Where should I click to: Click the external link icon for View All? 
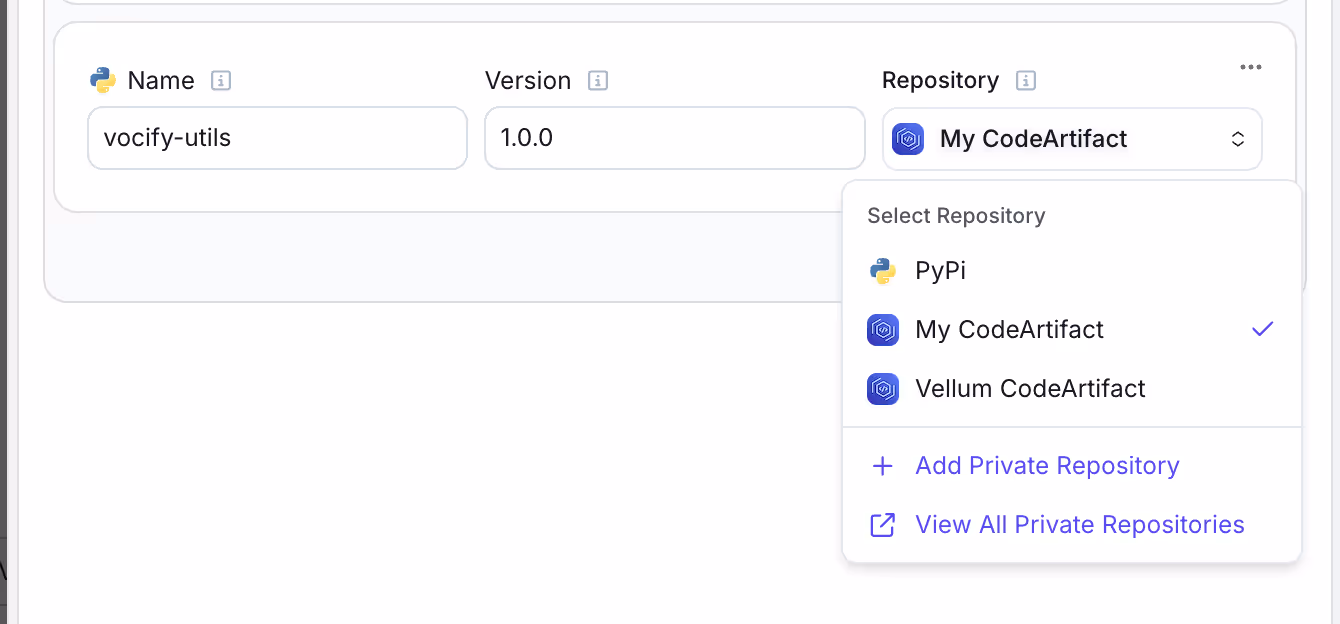point(882,525)
